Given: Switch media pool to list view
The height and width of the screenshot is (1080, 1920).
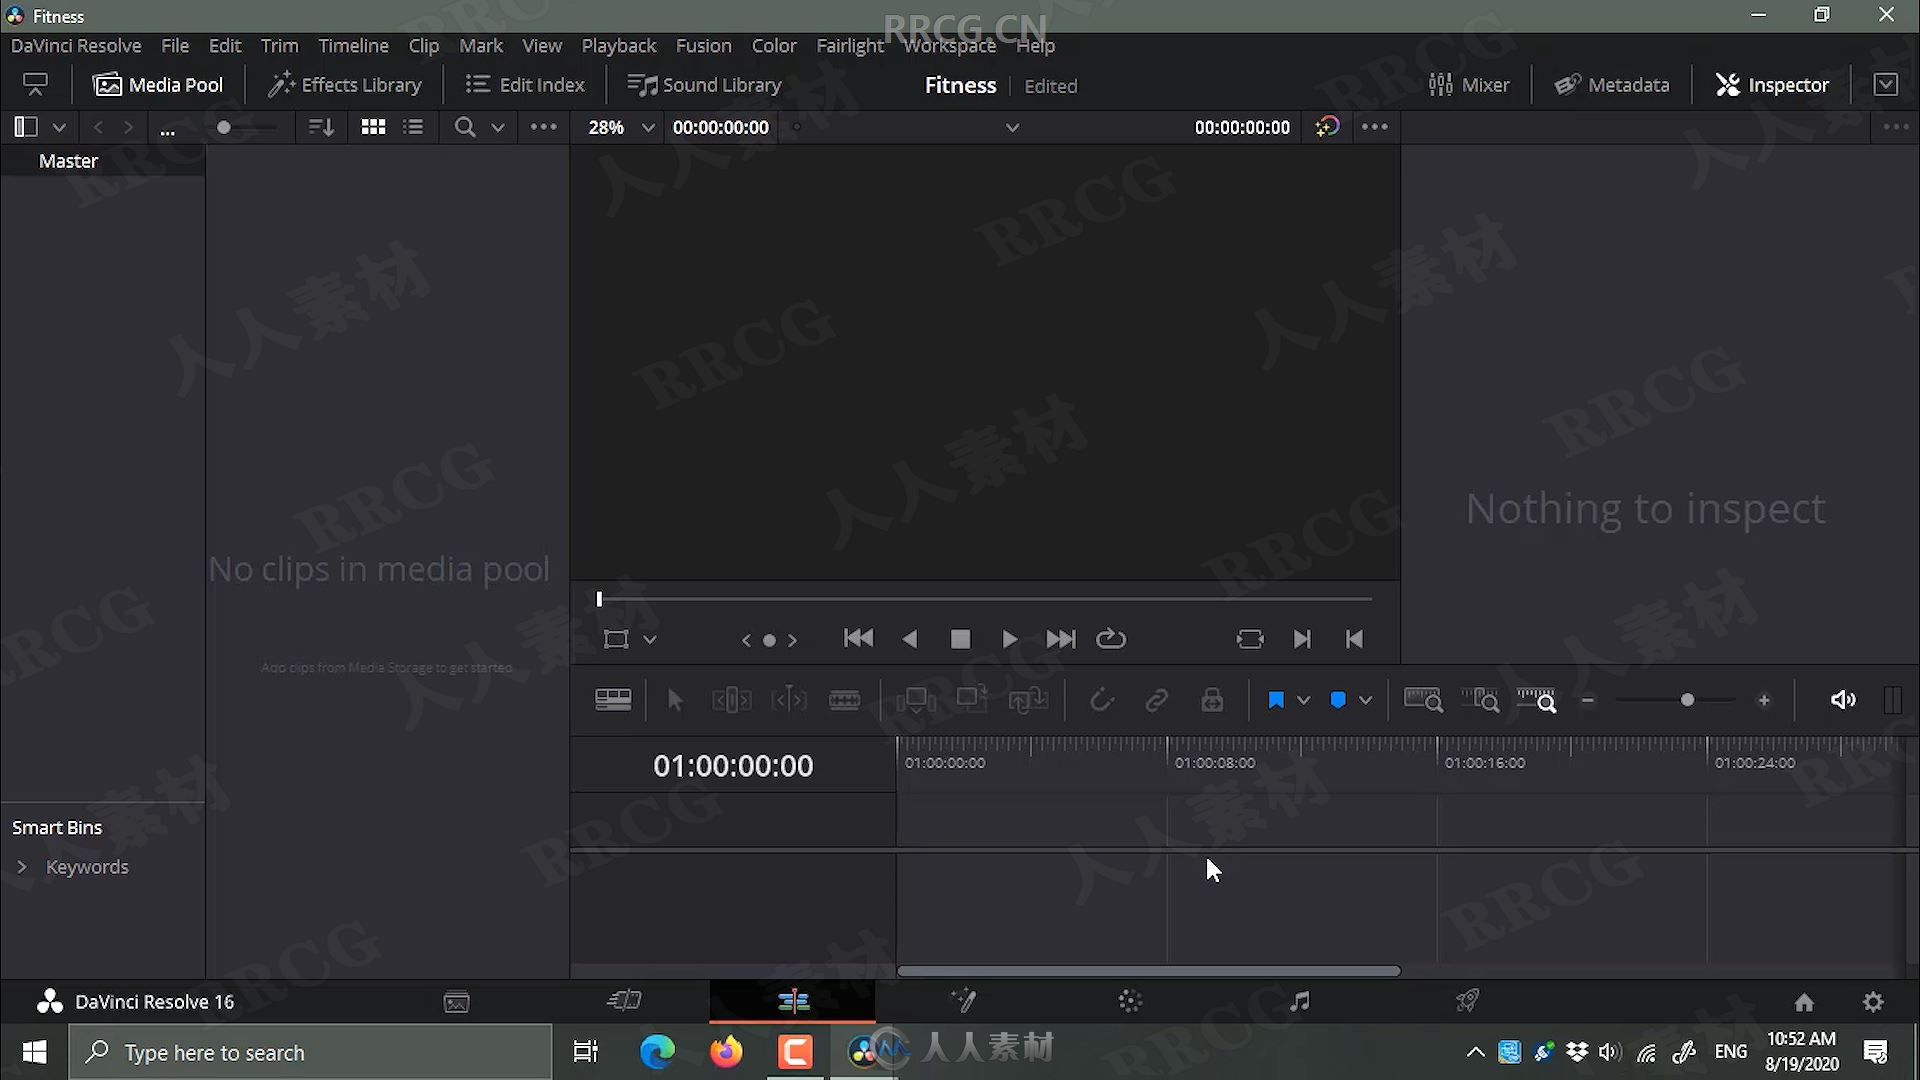Looking at the screenshot, I should [413, 127].
